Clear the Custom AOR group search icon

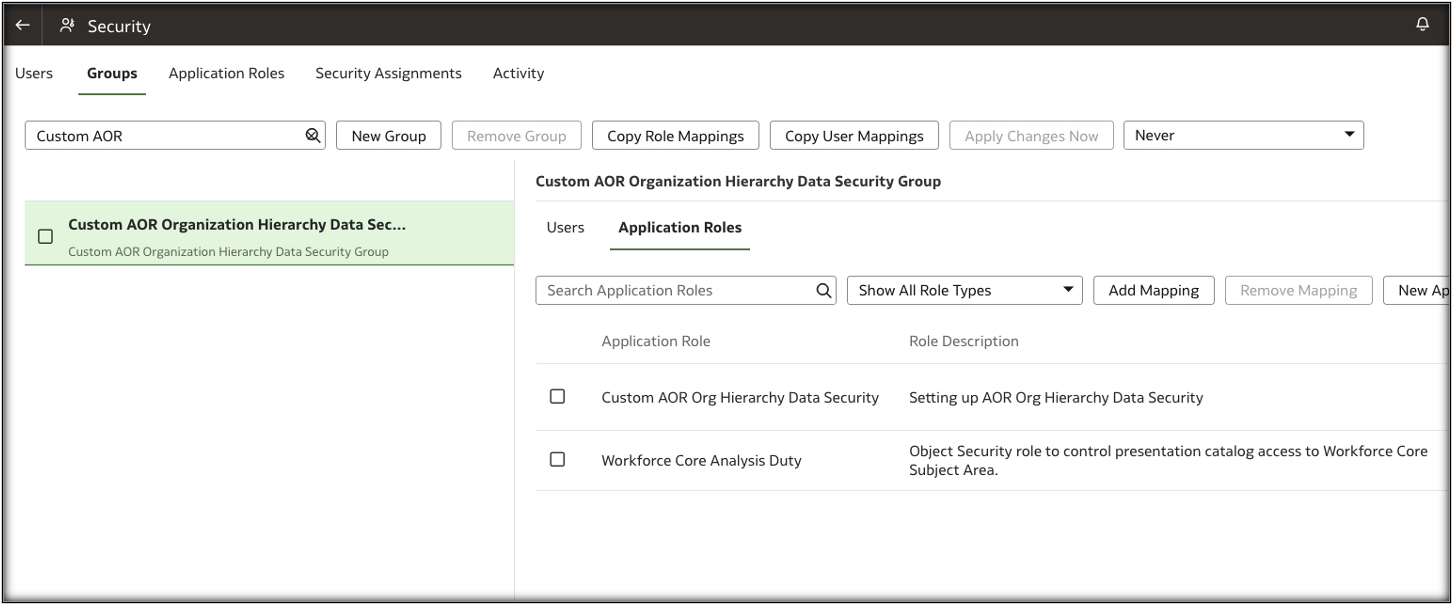tap(313, 136)
